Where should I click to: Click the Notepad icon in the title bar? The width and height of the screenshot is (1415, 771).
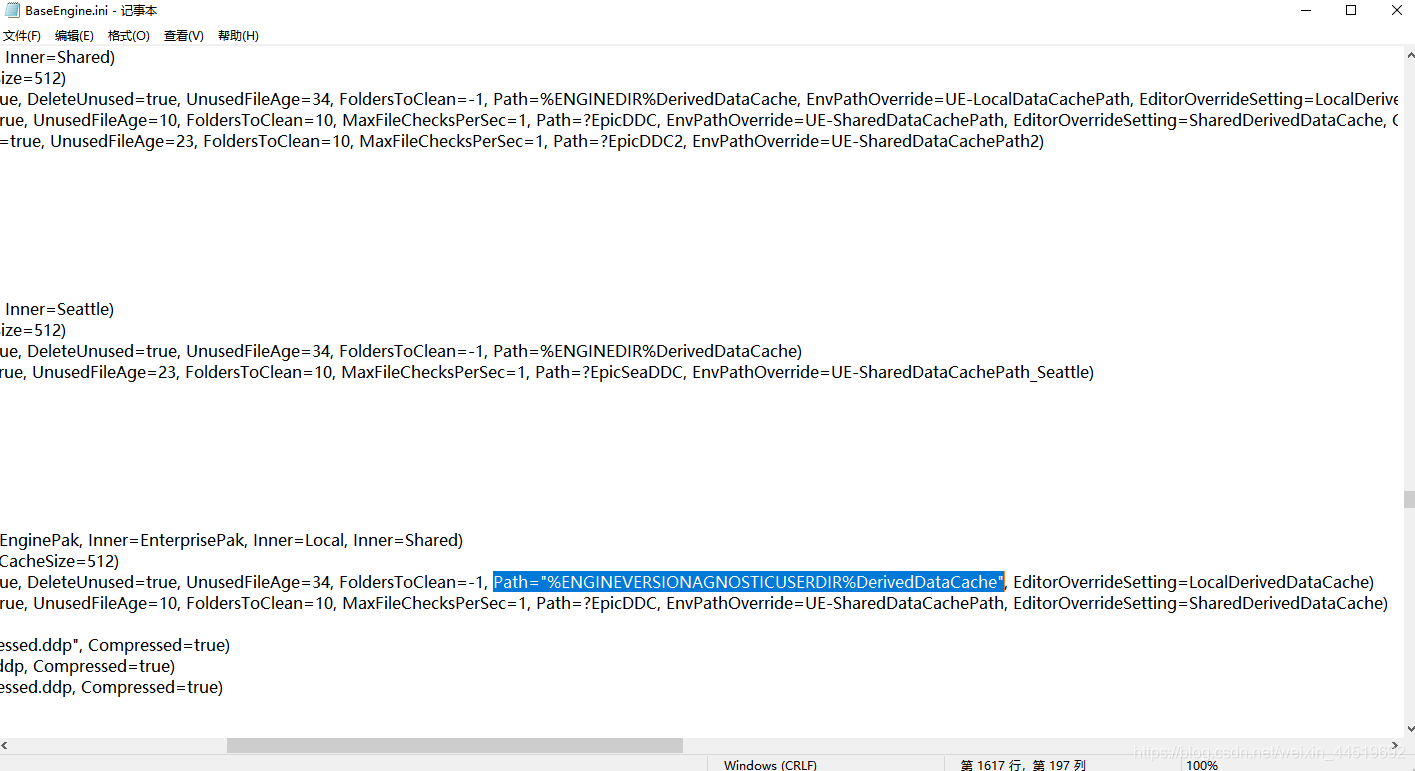12,10
